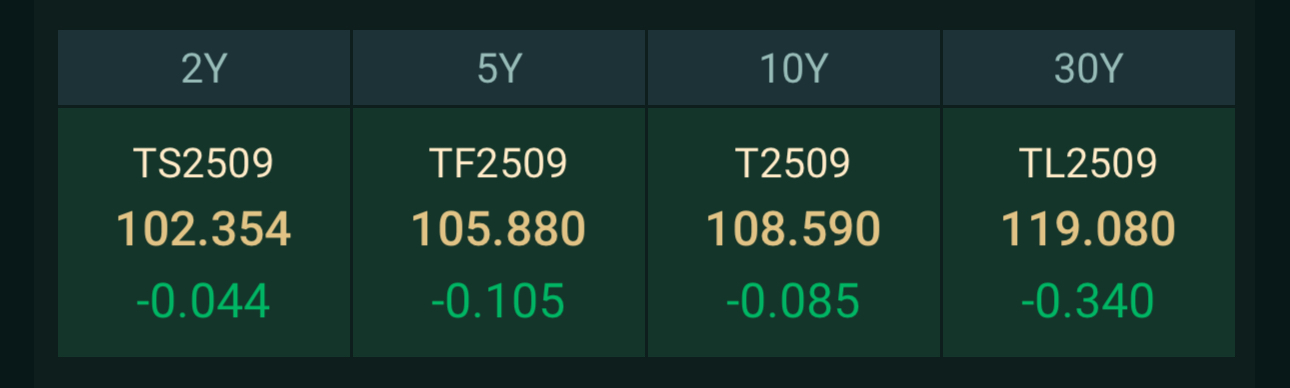Tap the 108.590 last price
The height and width of the screenshot is (388, 1290).
pos(793,230)
